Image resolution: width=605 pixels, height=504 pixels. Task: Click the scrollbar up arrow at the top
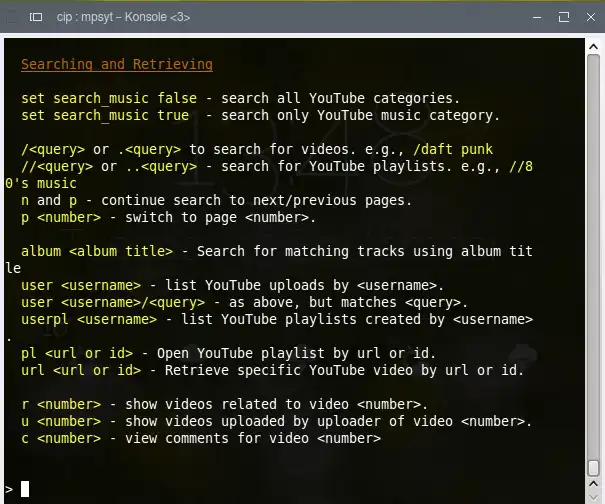(593, 47)
